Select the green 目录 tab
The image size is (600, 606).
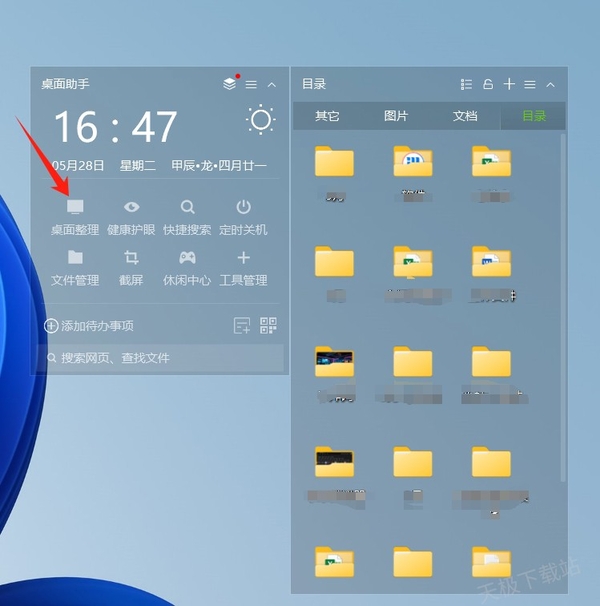point(534,116)
